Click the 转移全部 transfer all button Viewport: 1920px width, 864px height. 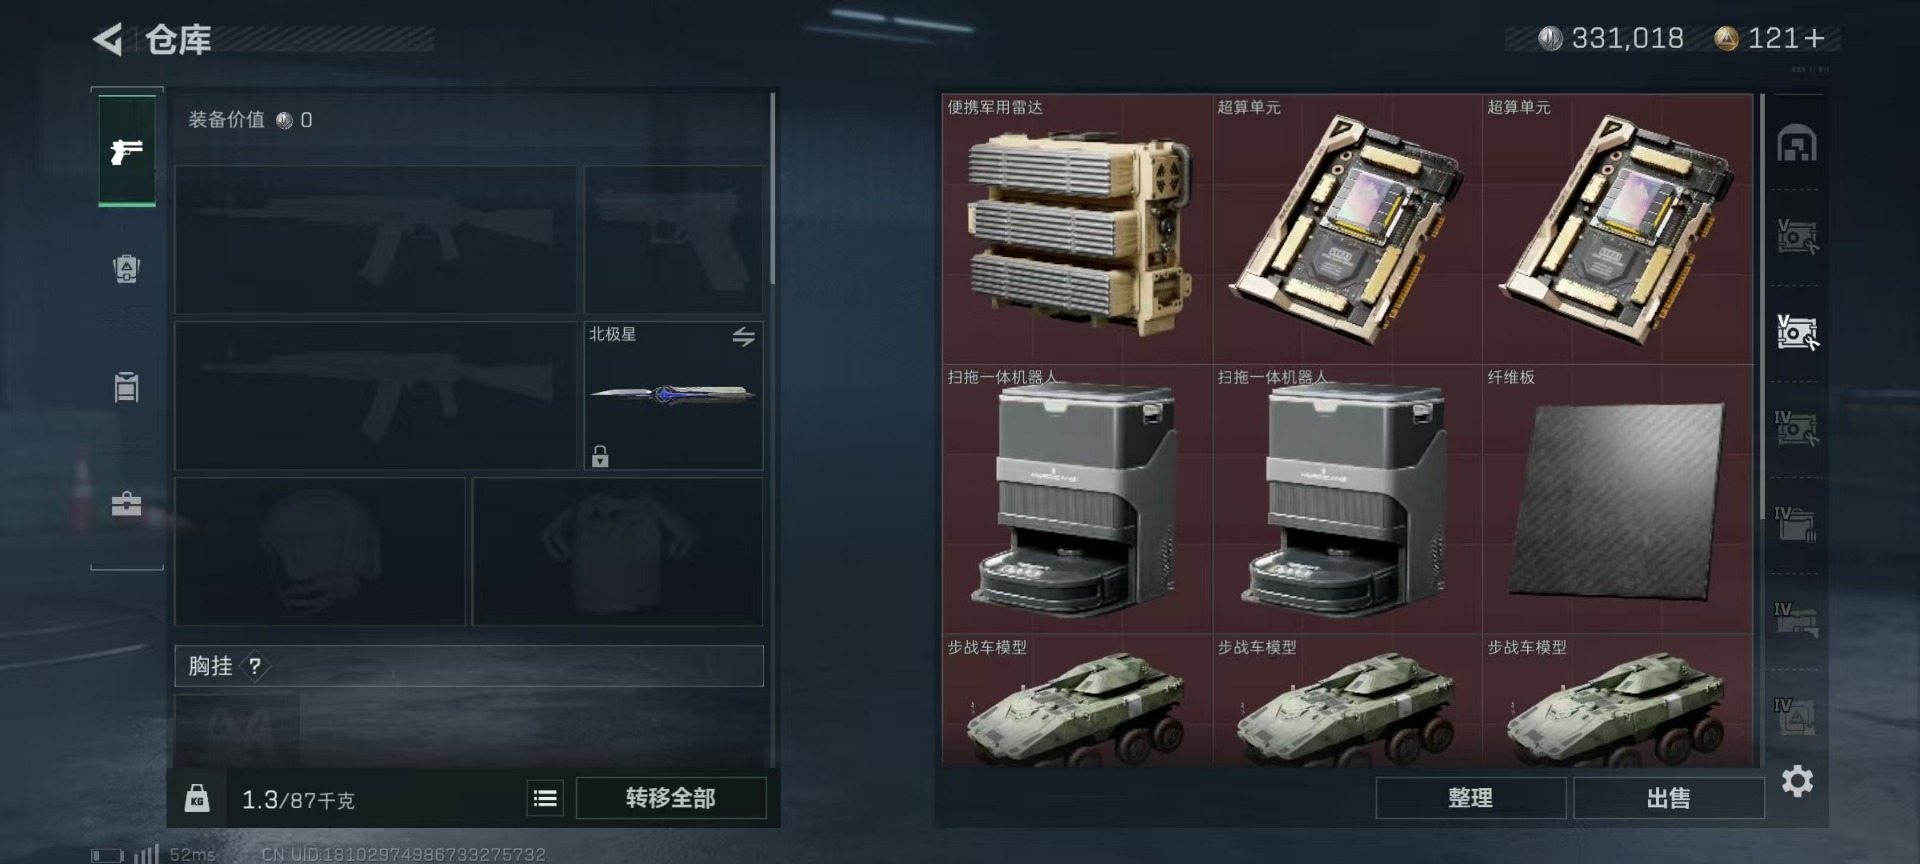[x=671, y=798]
